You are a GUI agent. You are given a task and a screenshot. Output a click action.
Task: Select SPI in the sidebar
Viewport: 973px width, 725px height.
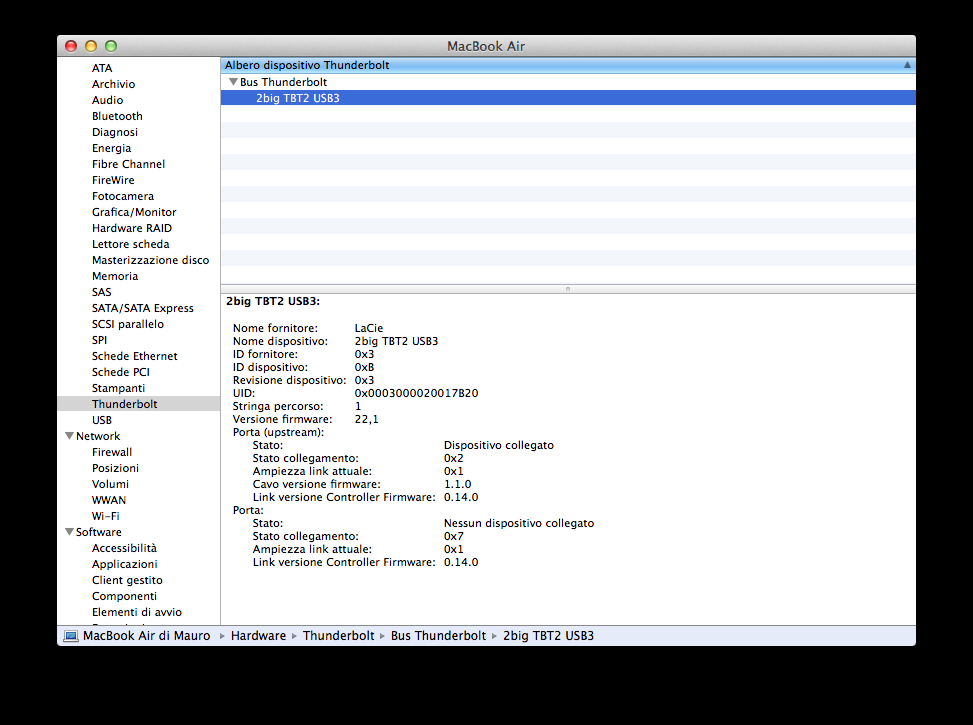[99, 340]
